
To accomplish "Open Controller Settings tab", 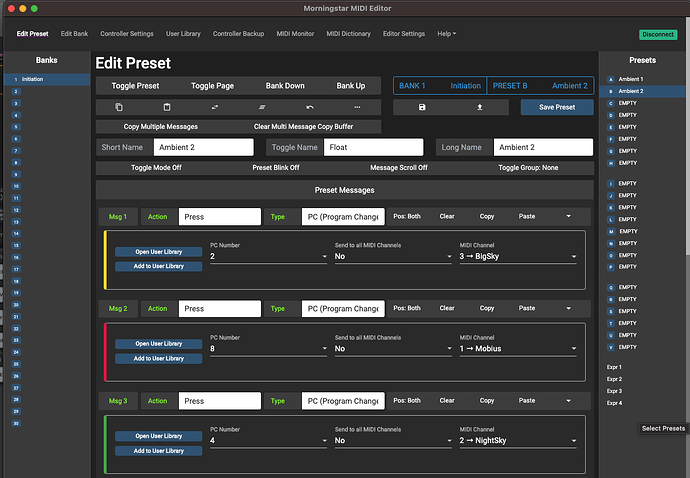I will click(x=127, y=34).
